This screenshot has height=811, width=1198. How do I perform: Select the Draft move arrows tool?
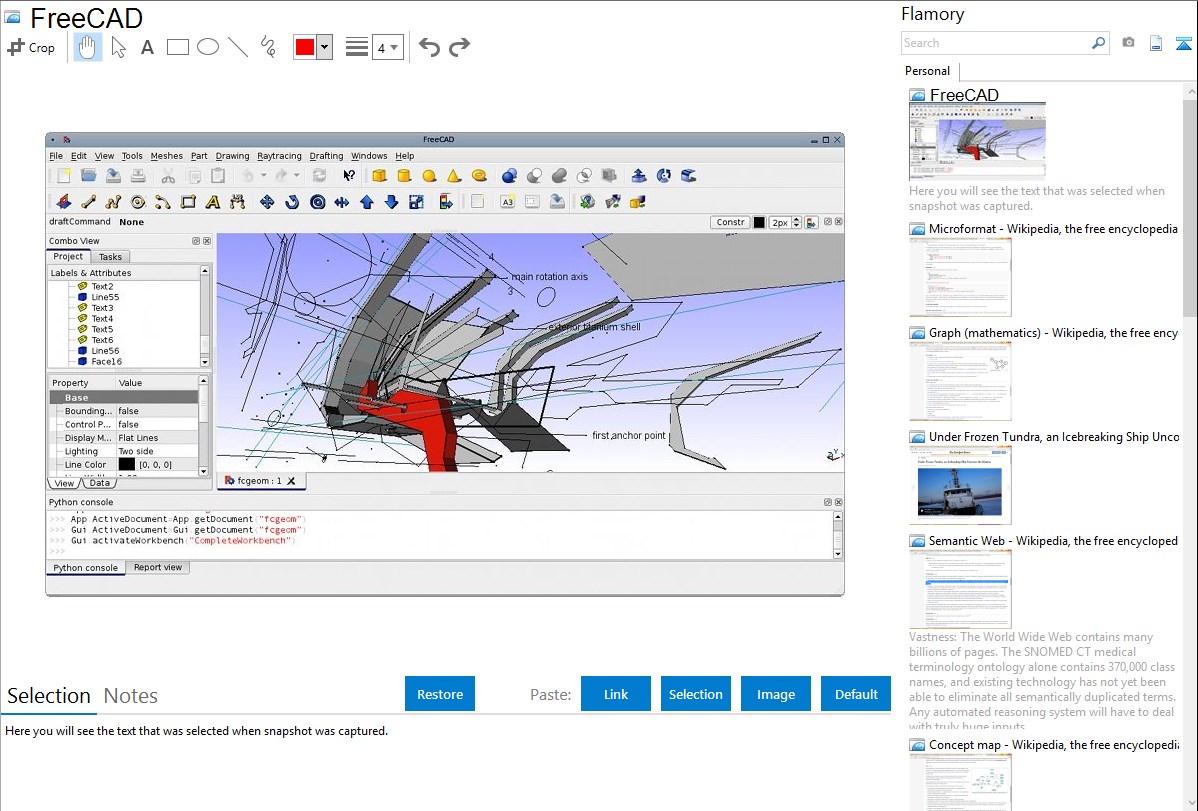tap(267, 202)
